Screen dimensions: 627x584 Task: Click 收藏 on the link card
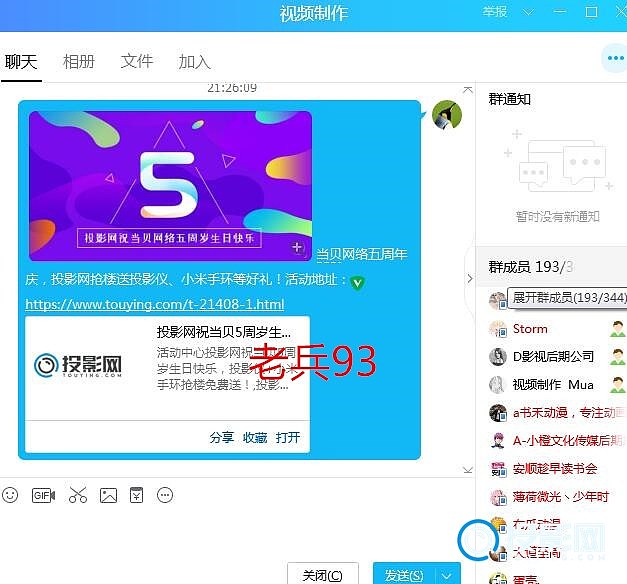pyautogui.click(x=255, y=437)
